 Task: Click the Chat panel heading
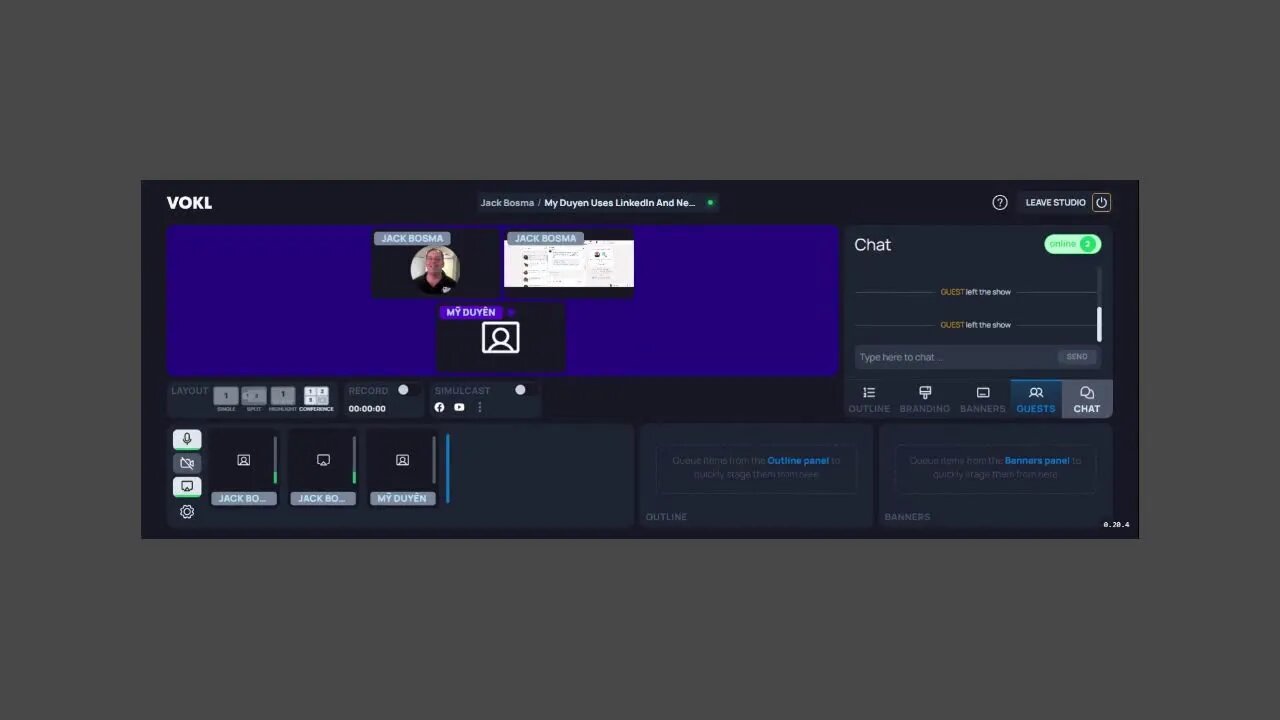click(x=872, y=245)
